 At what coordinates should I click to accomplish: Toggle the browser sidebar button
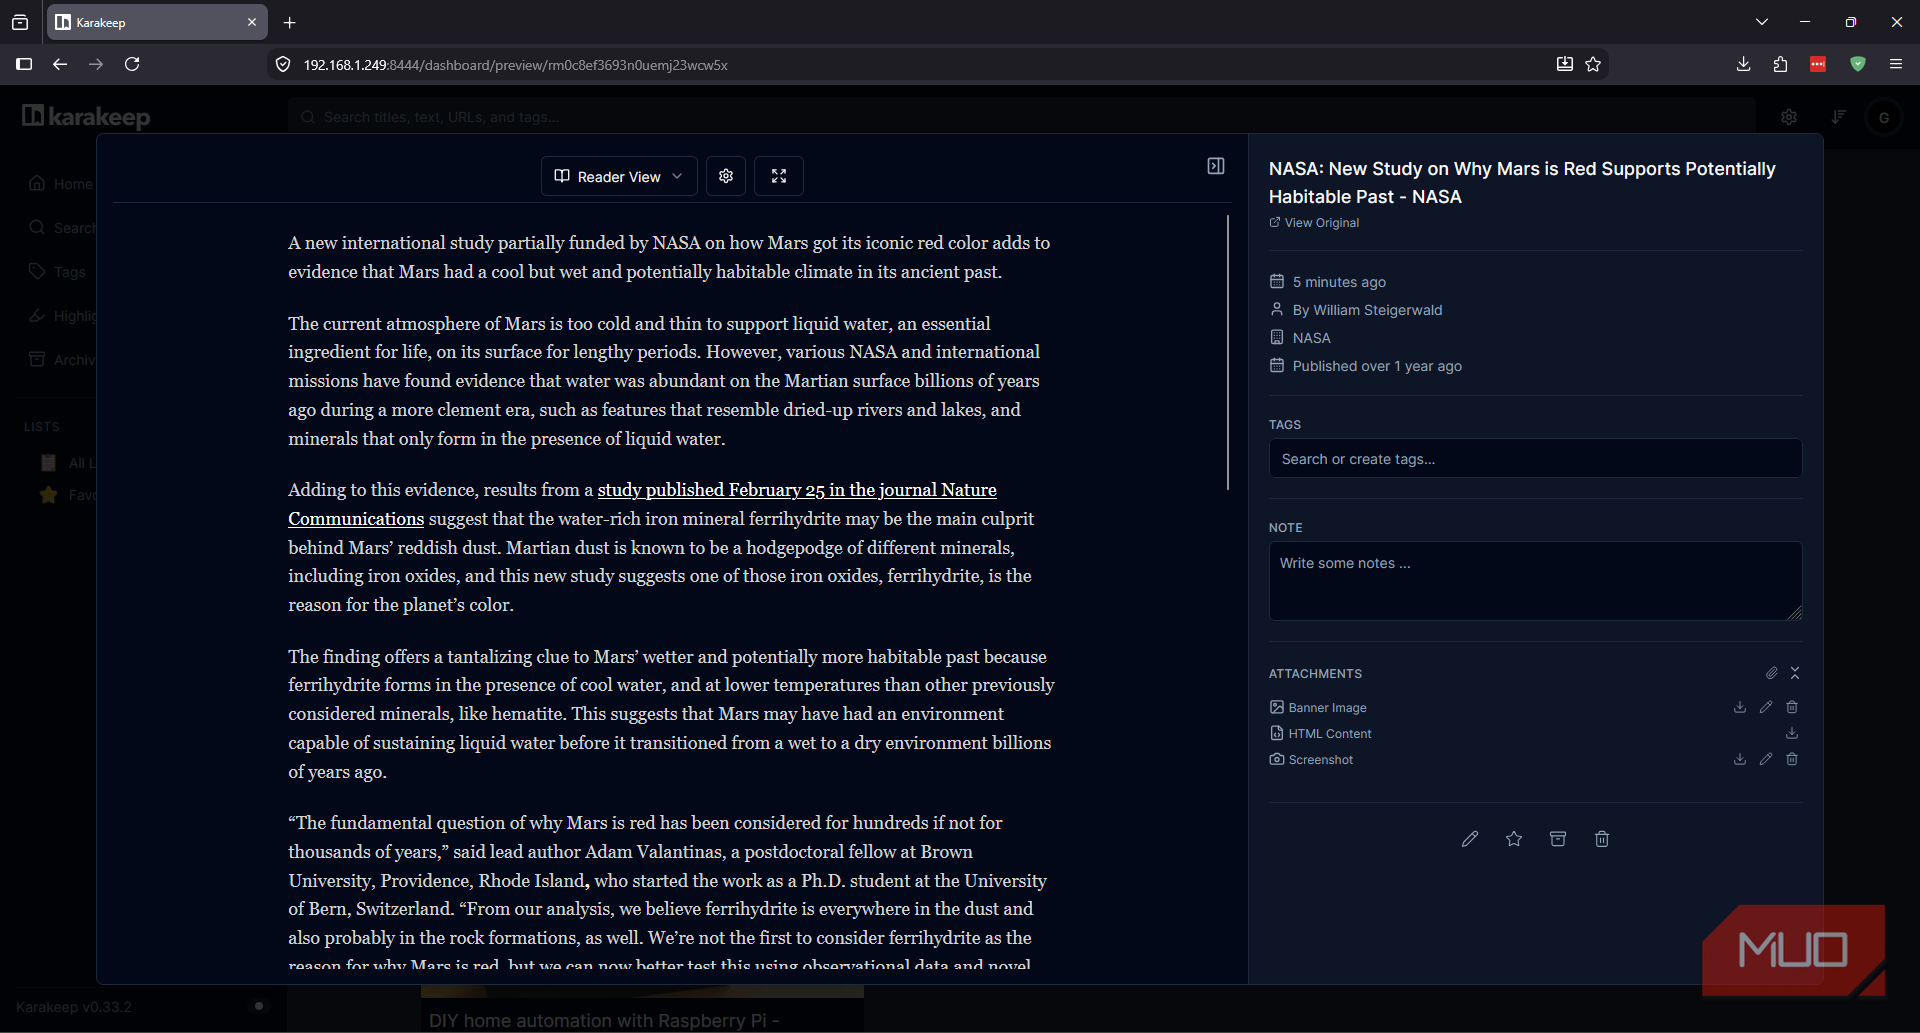(x=24, y=64)
